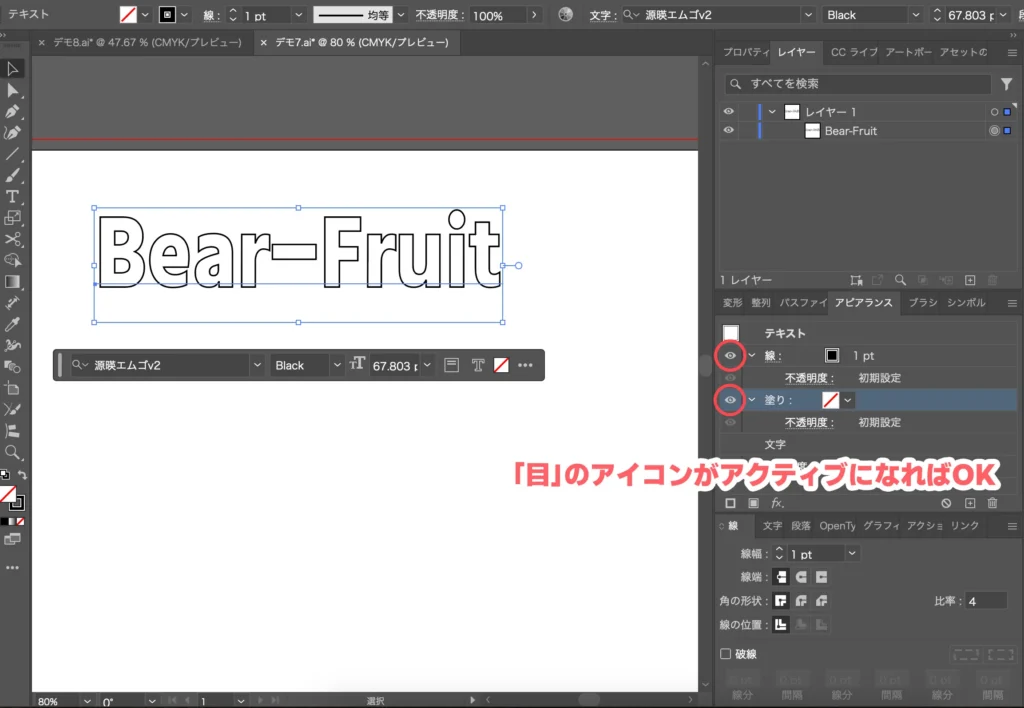Collapse the レイヤー 1 layer tree
Viewport: 1024px width, 708px height.
772,112
